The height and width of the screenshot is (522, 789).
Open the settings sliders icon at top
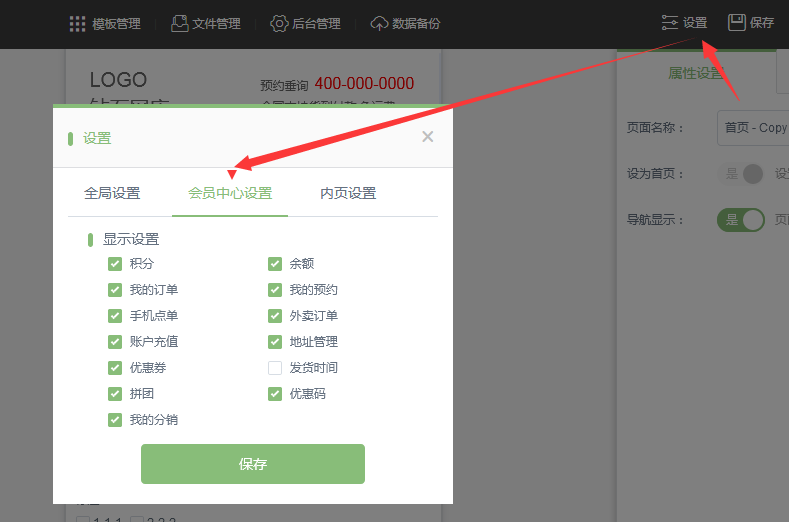point(670,23)
